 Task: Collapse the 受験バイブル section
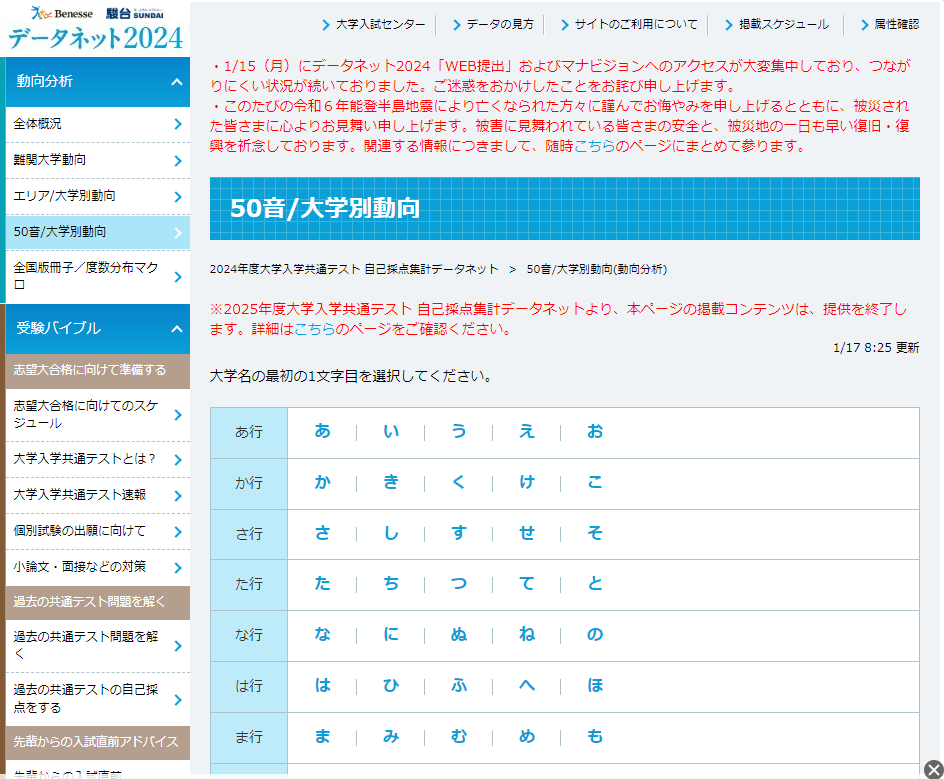98,329
